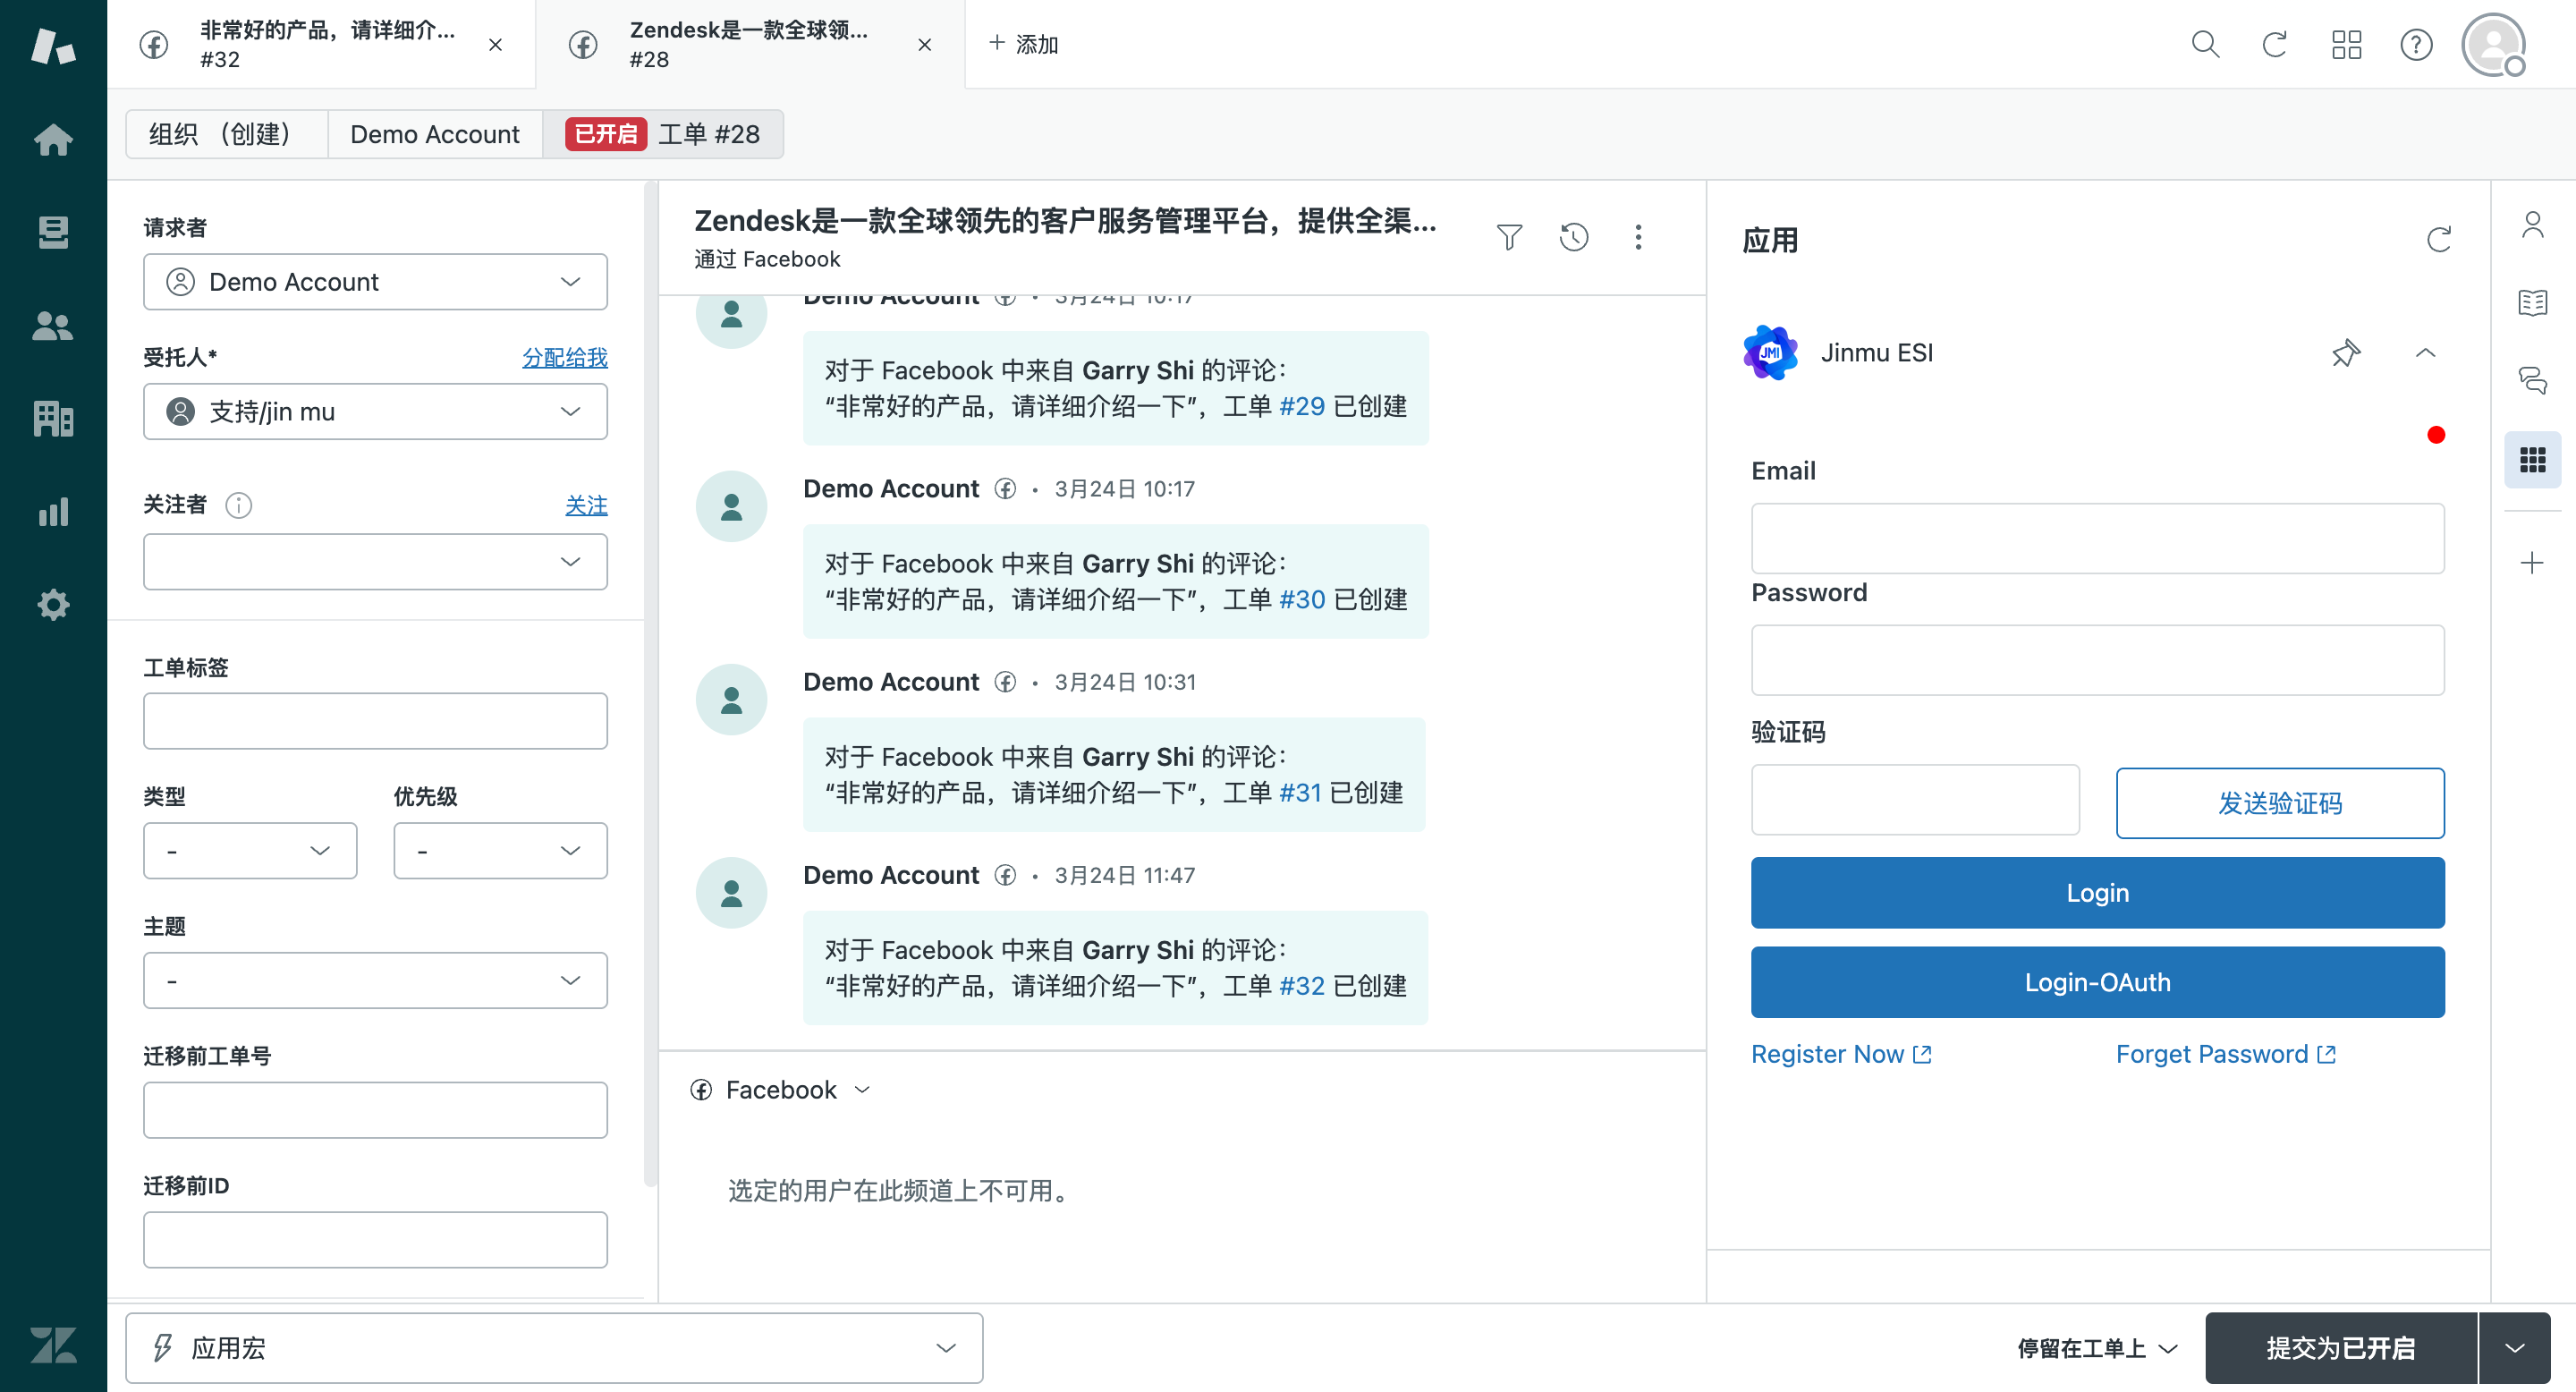Select the 工单 #28 breadcrumb tab
The image size is (2576, 1392).
pyautogui.click(x=663, y=134)
